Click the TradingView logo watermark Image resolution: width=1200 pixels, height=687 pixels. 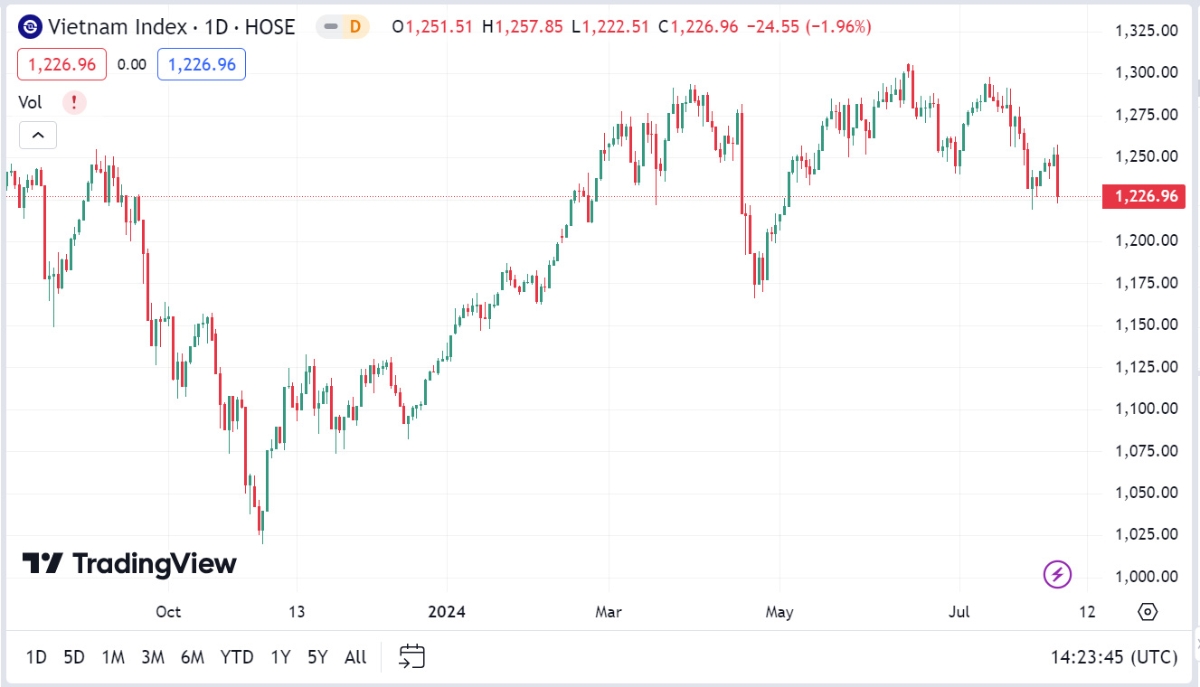(x=129, y=564)
